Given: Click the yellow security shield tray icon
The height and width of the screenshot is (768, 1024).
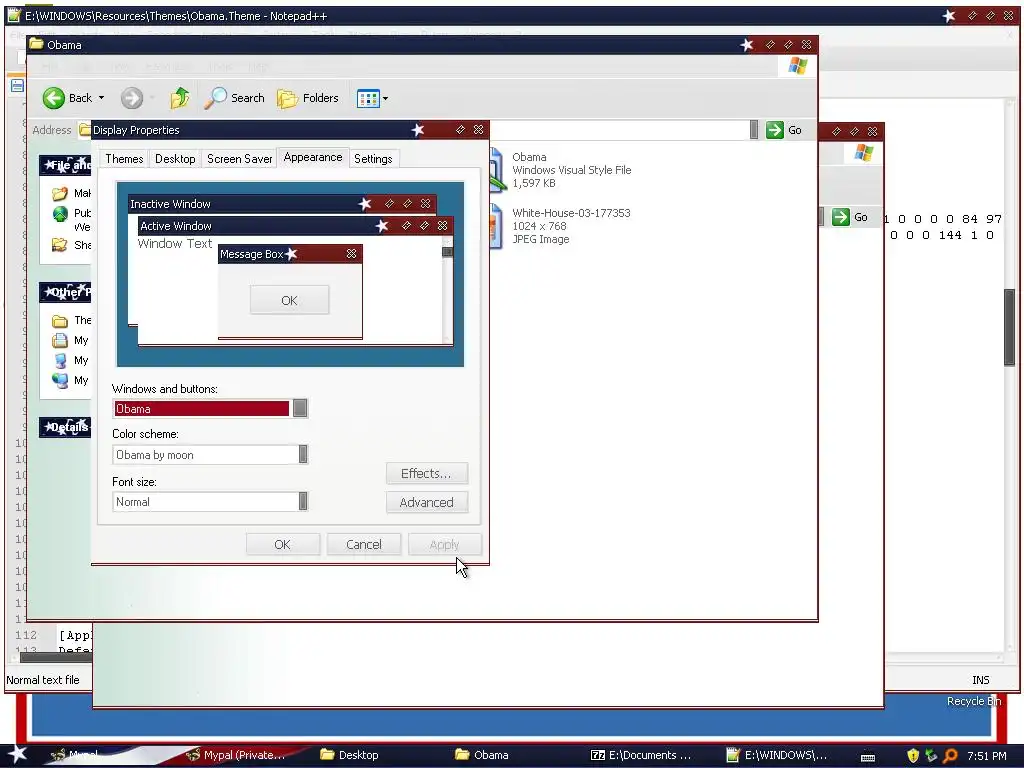Looking at the screenshot, I should (x=913, y=756).
